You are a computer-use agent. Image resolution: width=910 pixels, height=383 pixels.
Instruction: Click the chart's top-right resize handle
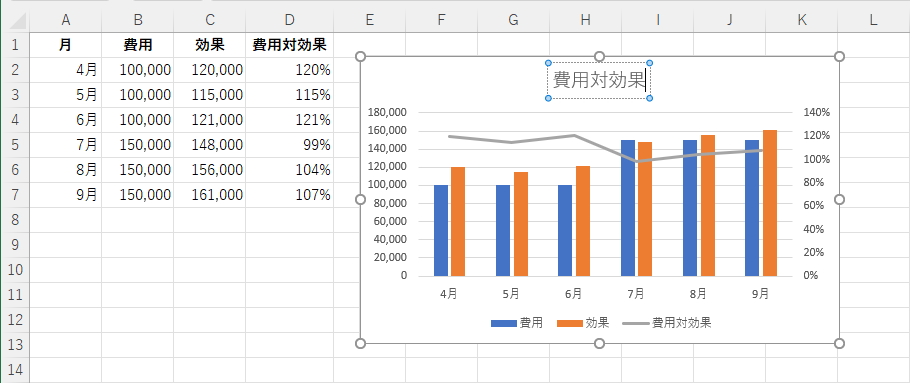coord(839,56)
